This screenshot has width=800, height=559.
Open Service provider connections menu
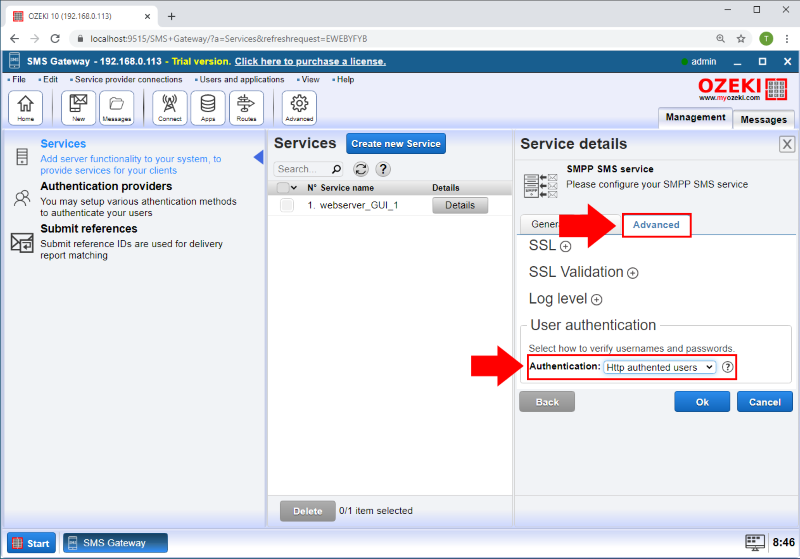128,80
